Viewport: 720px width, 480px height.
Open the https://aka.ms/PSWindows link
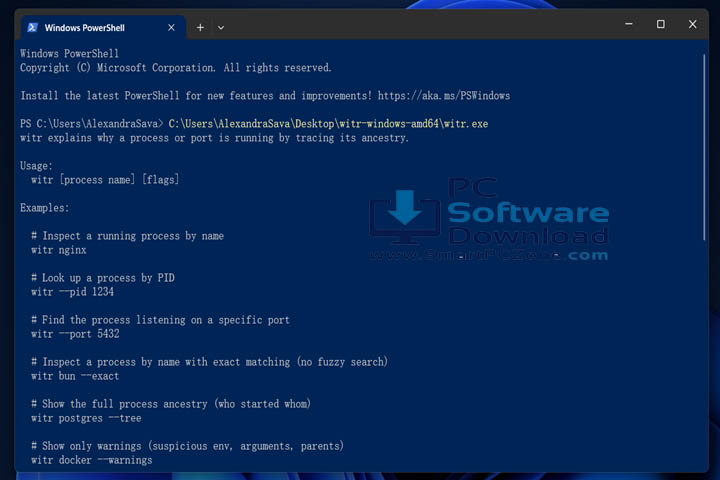coord(444,96)
